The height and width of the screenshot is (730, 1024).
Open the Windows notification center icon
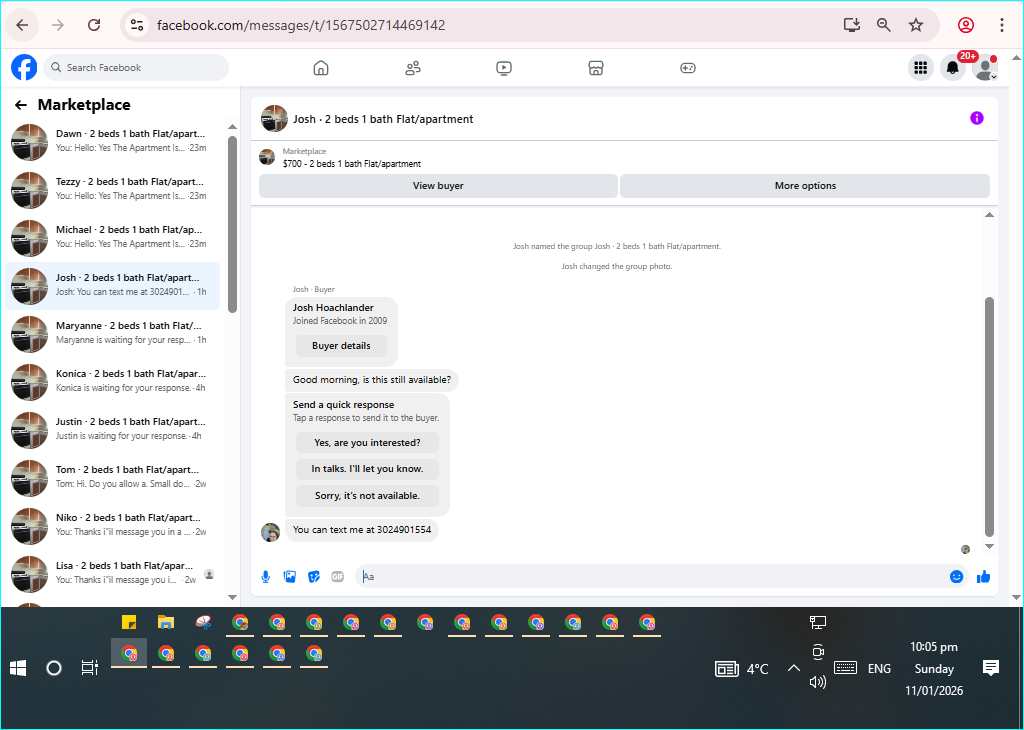(x=991, y=668)
